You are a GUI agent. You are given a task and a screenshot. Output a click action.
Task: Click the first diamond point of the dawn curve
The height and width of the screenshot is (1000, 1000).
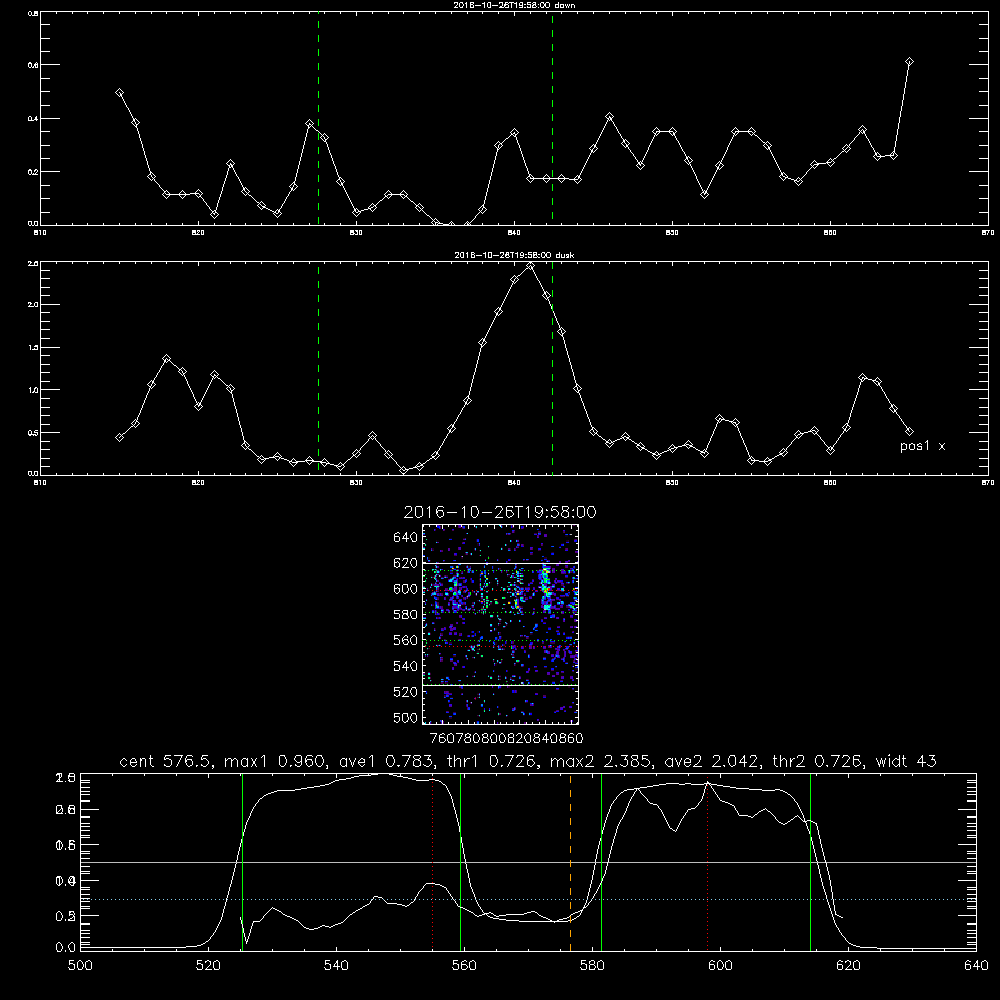click(x=119, y=92)
